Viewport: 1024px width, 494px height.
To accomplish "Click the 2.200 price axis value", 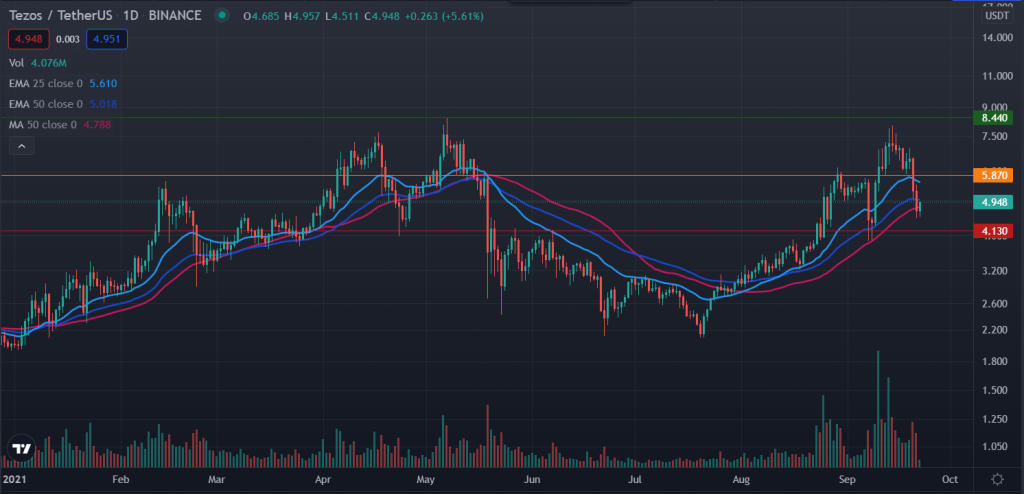I will tap(997, 331).
